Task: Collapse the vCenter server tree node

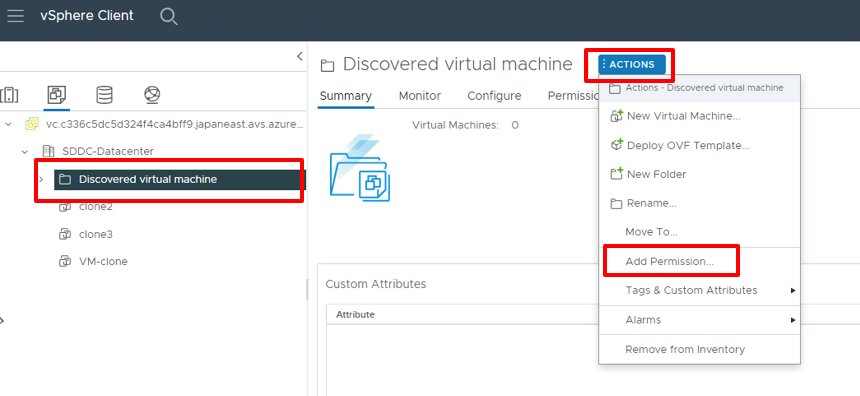Action: (8, 125)
